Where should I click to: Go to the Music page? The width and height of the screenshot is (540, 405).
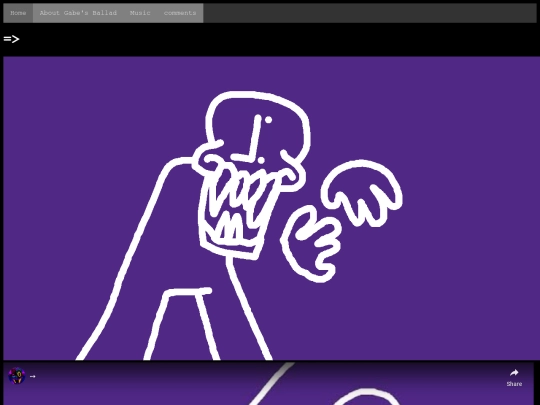click(x=140, y=13)
